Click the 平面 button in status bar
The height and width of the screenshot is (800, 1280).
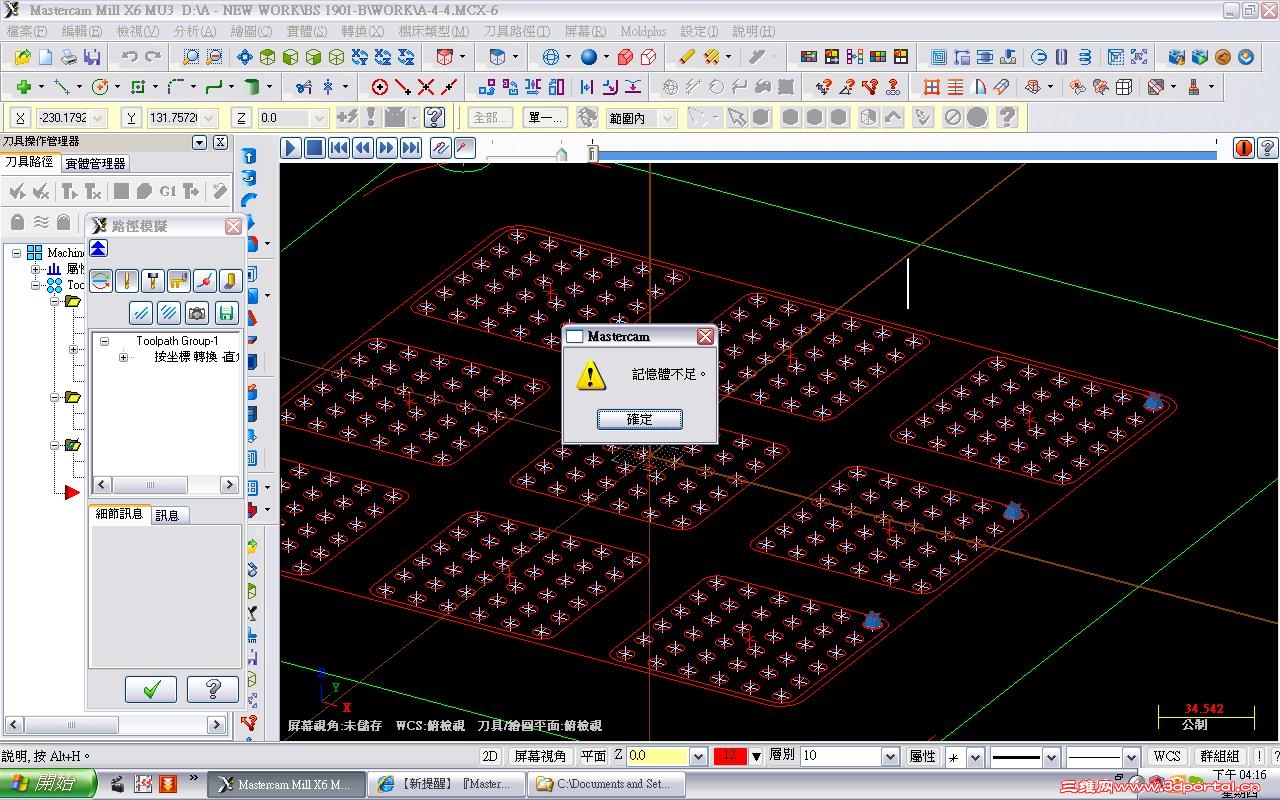coord(594,756)
